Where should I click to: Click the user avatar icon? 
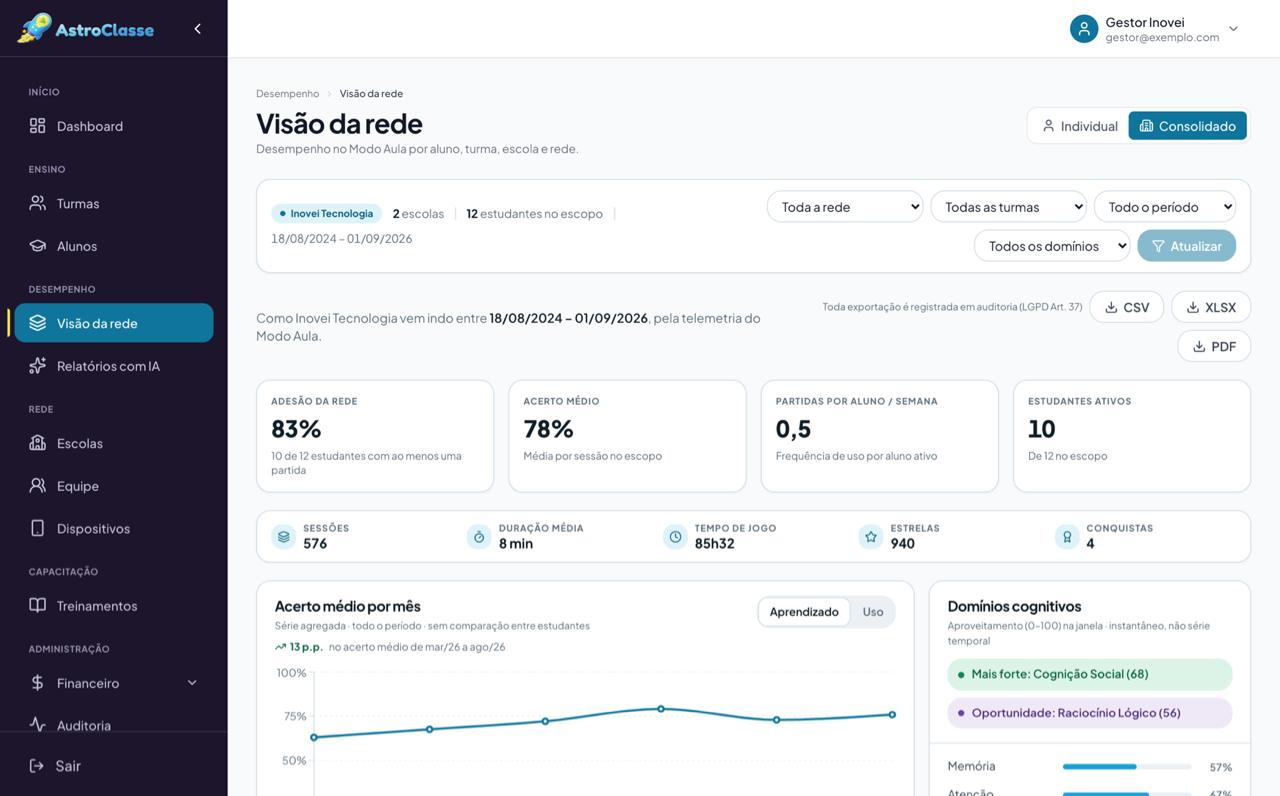pos(1084,29)
